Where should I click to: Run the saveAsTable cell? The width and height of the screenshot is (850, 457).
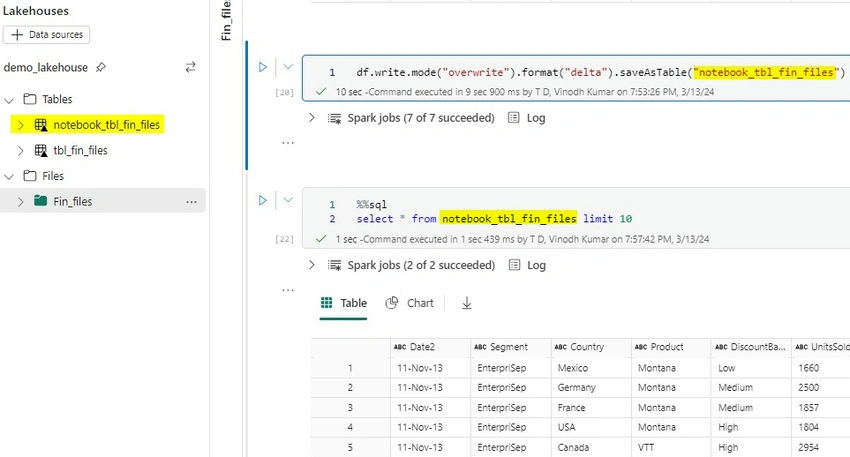coord(263,67)
